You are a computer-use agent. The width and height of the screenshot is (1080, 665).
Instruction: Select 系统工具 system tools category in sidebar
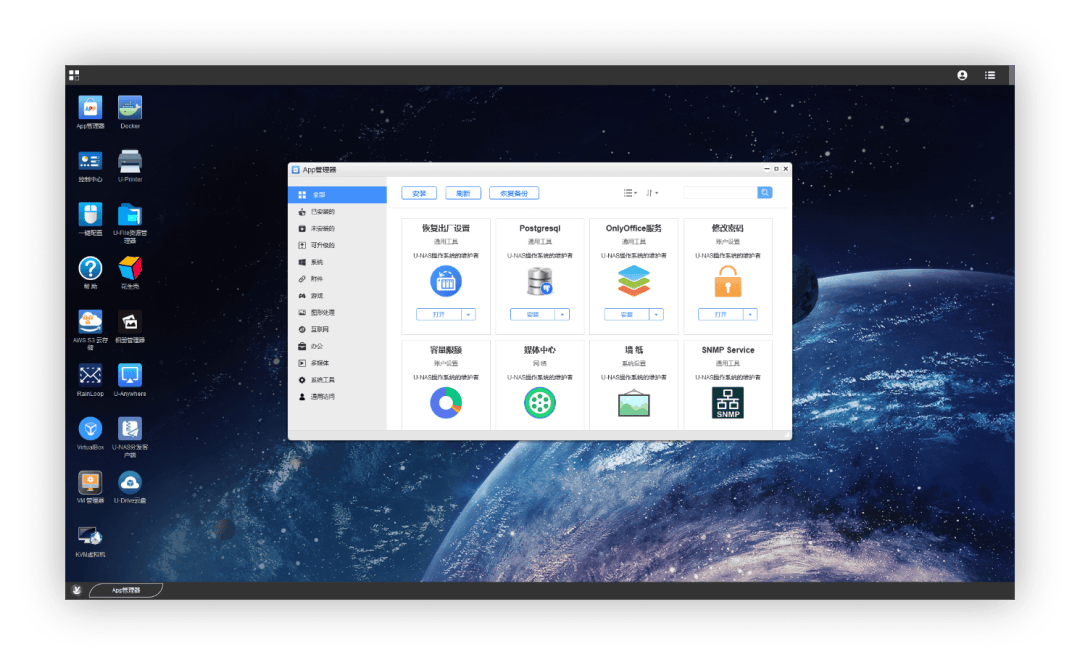pyautogui.click(x=338, y=380)
